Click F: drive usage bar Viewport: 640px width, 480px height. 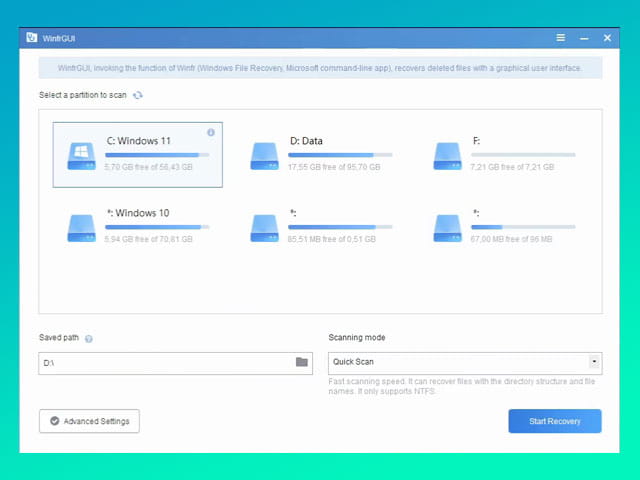[523, 155]
